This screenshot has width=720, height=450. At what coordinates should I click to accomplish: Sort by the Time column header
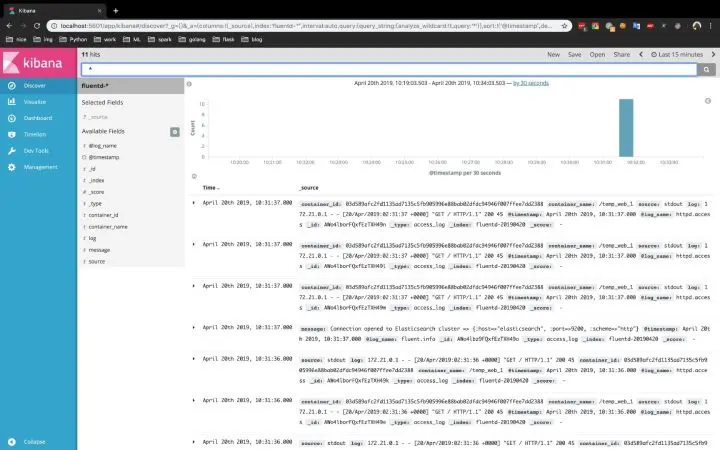211,188
